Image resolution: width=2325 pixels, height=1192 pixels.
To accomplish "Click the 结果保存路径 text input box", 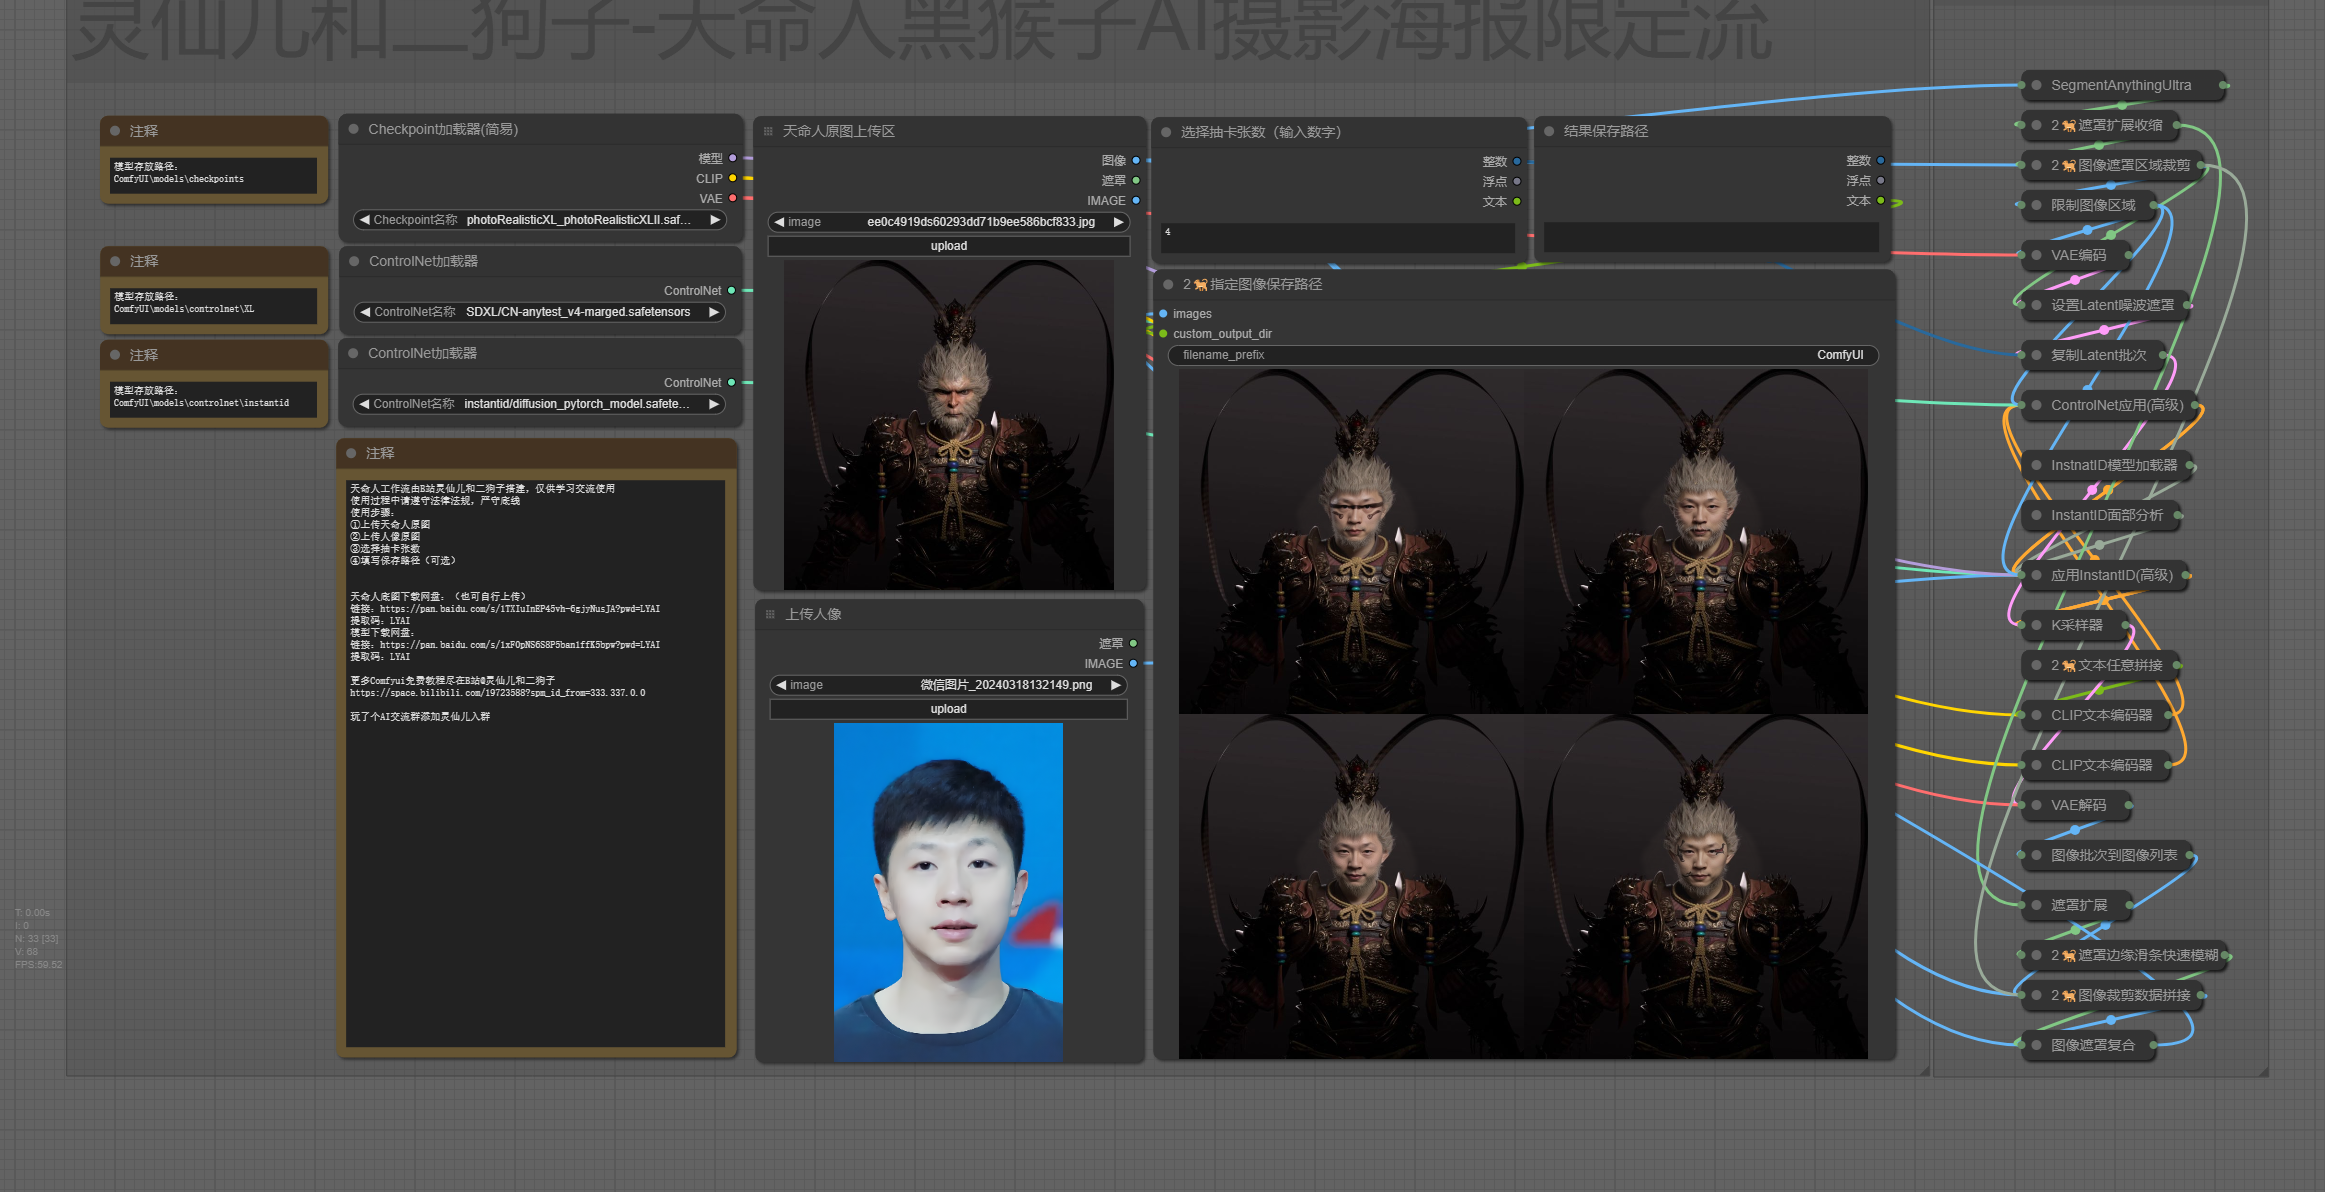I will [1711, 237].
